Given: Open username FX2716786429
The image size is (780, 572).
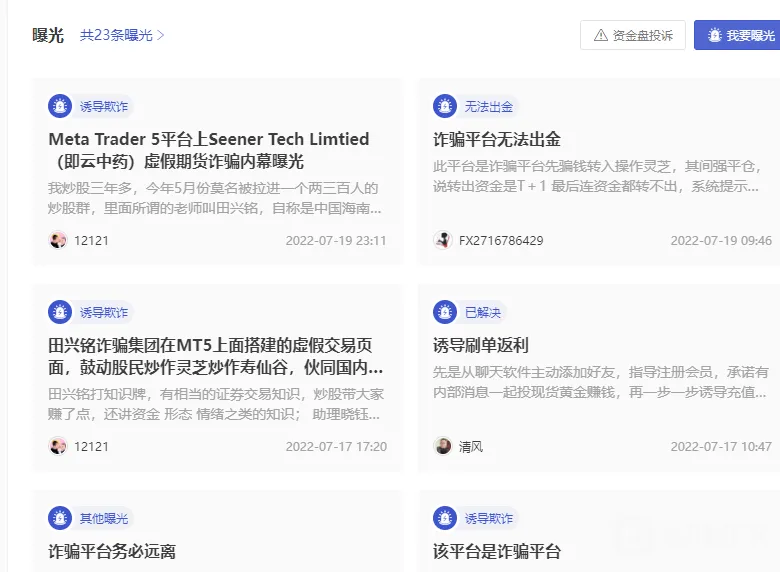Looking at the screenshot, I should pyautogui.click(x=501, y=241).
